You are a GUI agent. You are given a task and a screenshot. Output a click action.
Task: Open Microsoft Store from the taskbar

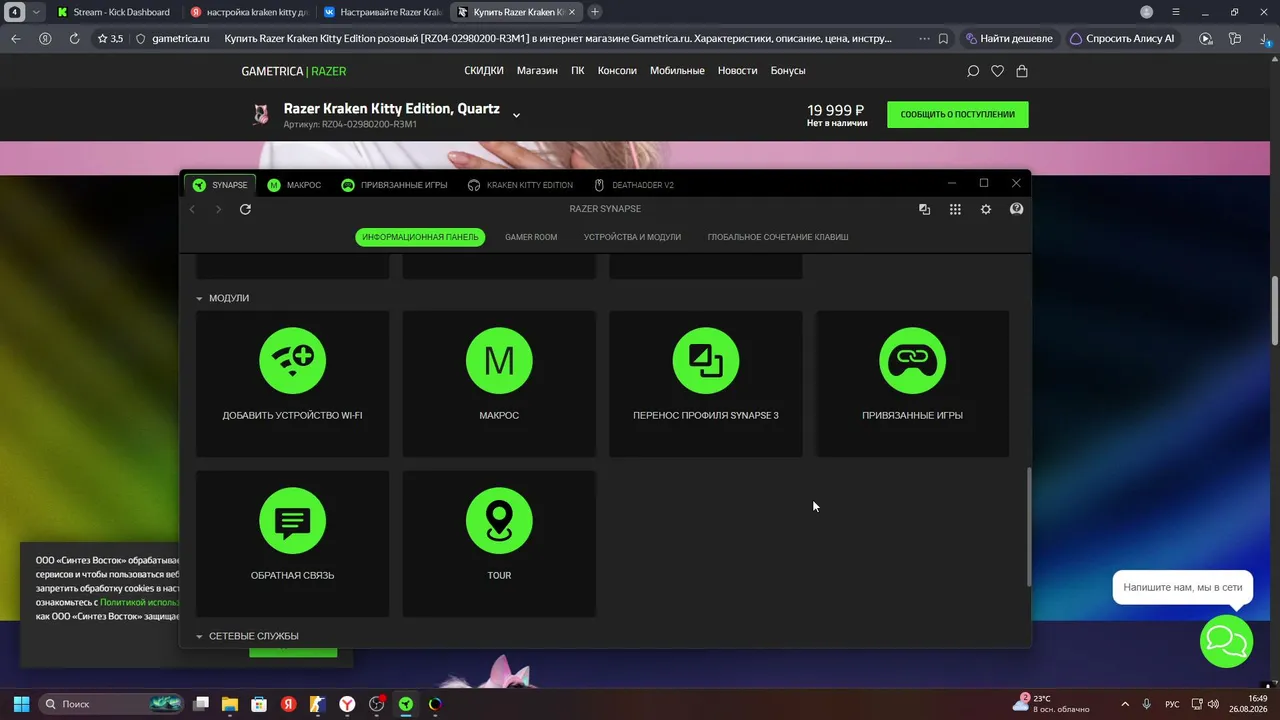tap(259, 704)
